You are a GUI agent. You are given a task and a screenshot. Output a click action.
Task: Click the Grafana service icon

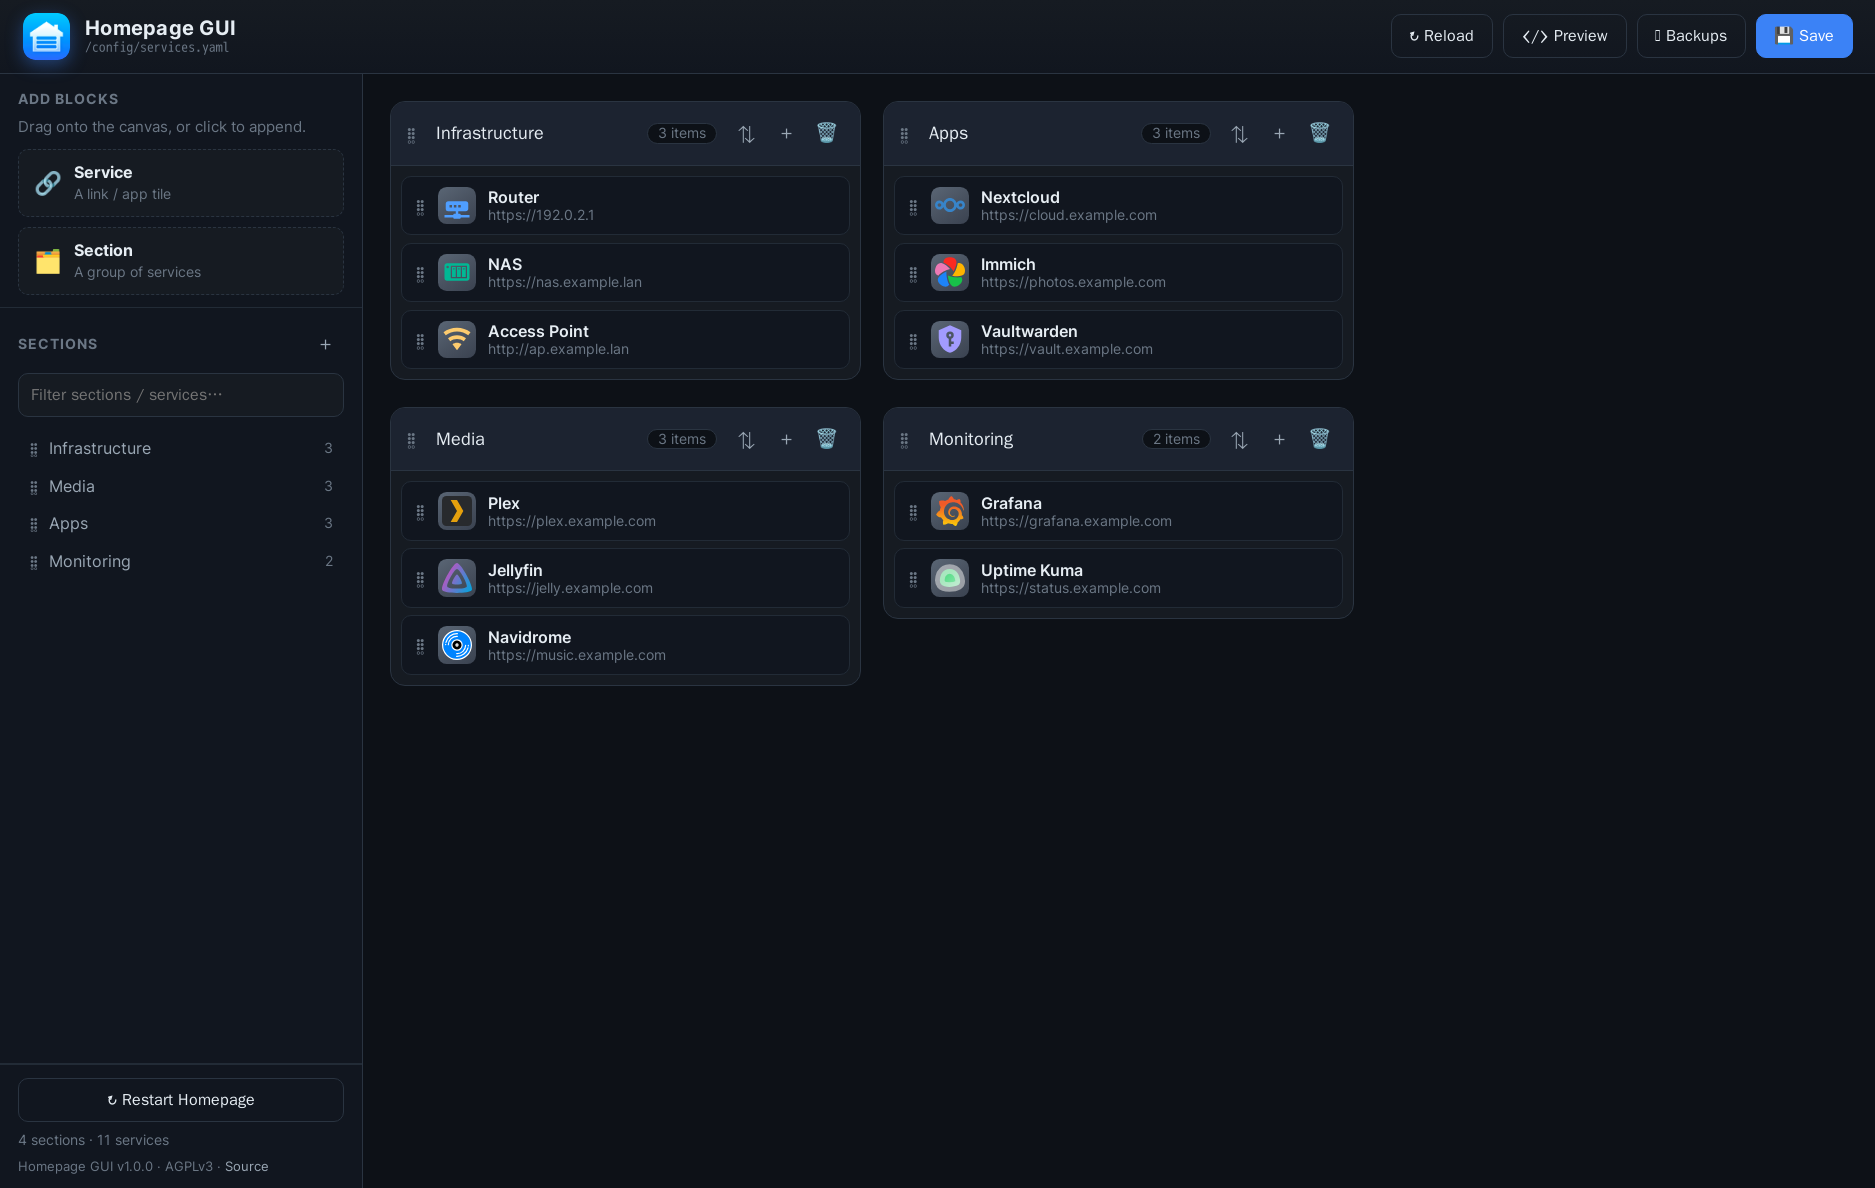950,512
